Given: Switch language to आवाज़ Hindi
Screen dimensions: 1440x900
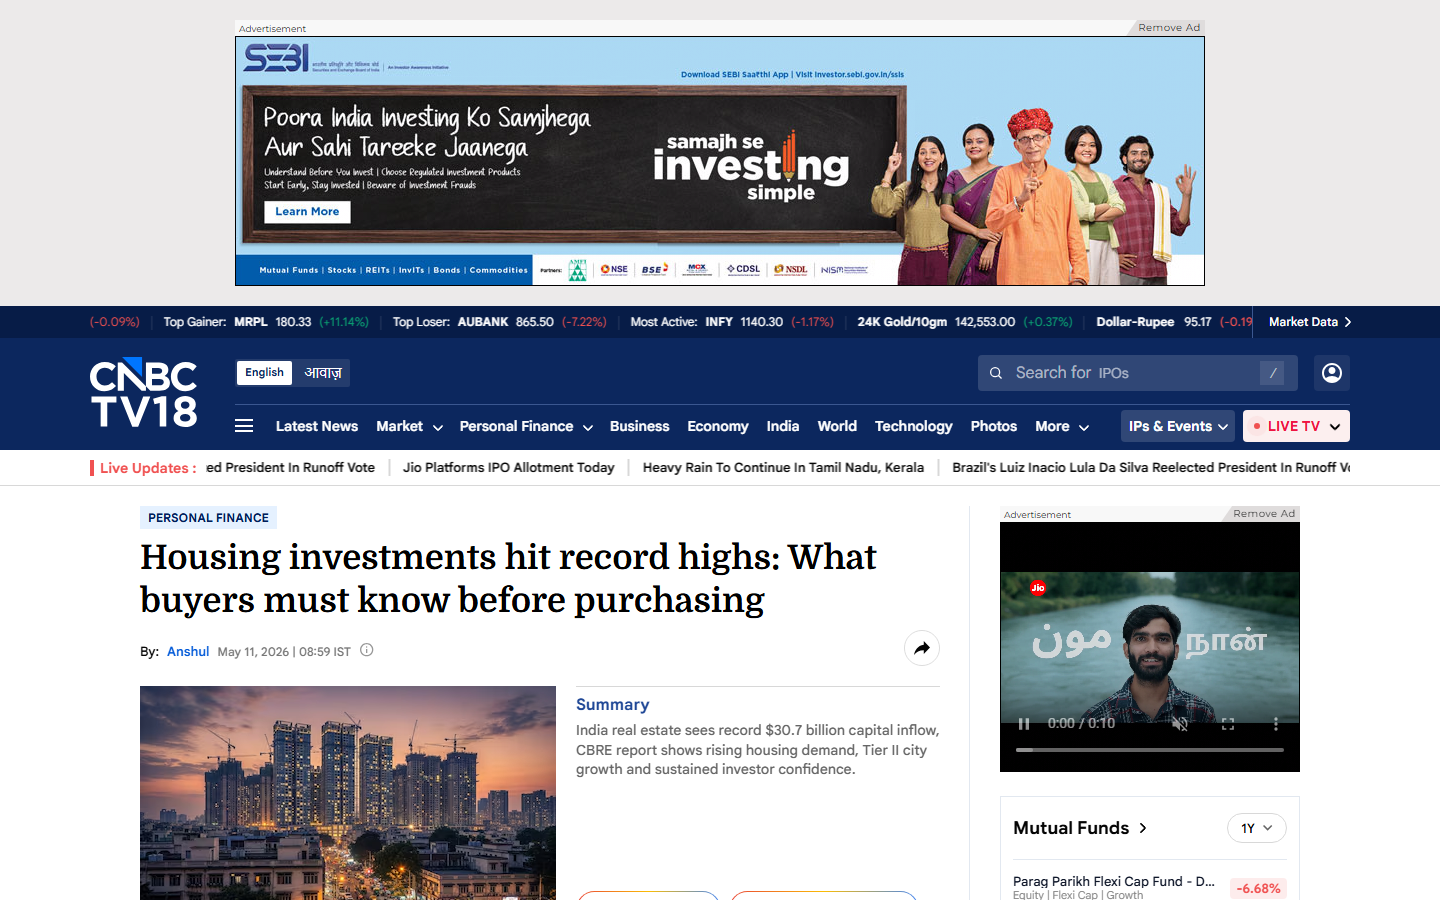Looking at the screenshot, I should pos(323,373).
